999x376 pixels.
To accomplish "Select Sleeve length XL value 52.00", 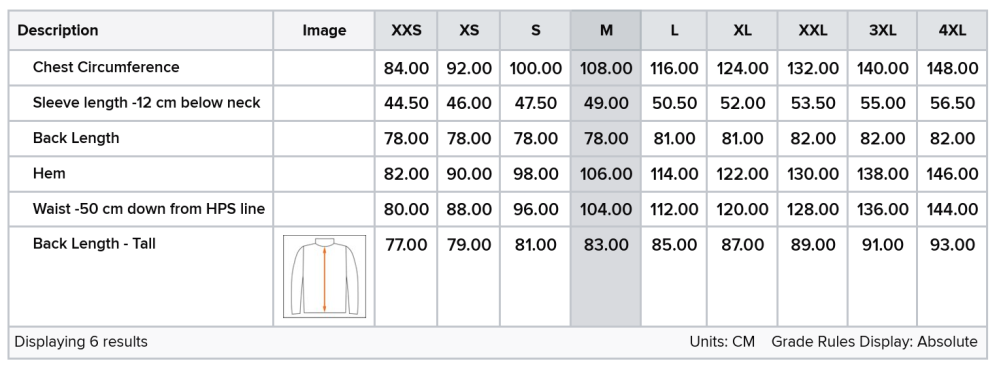I will tap(742, 103).
